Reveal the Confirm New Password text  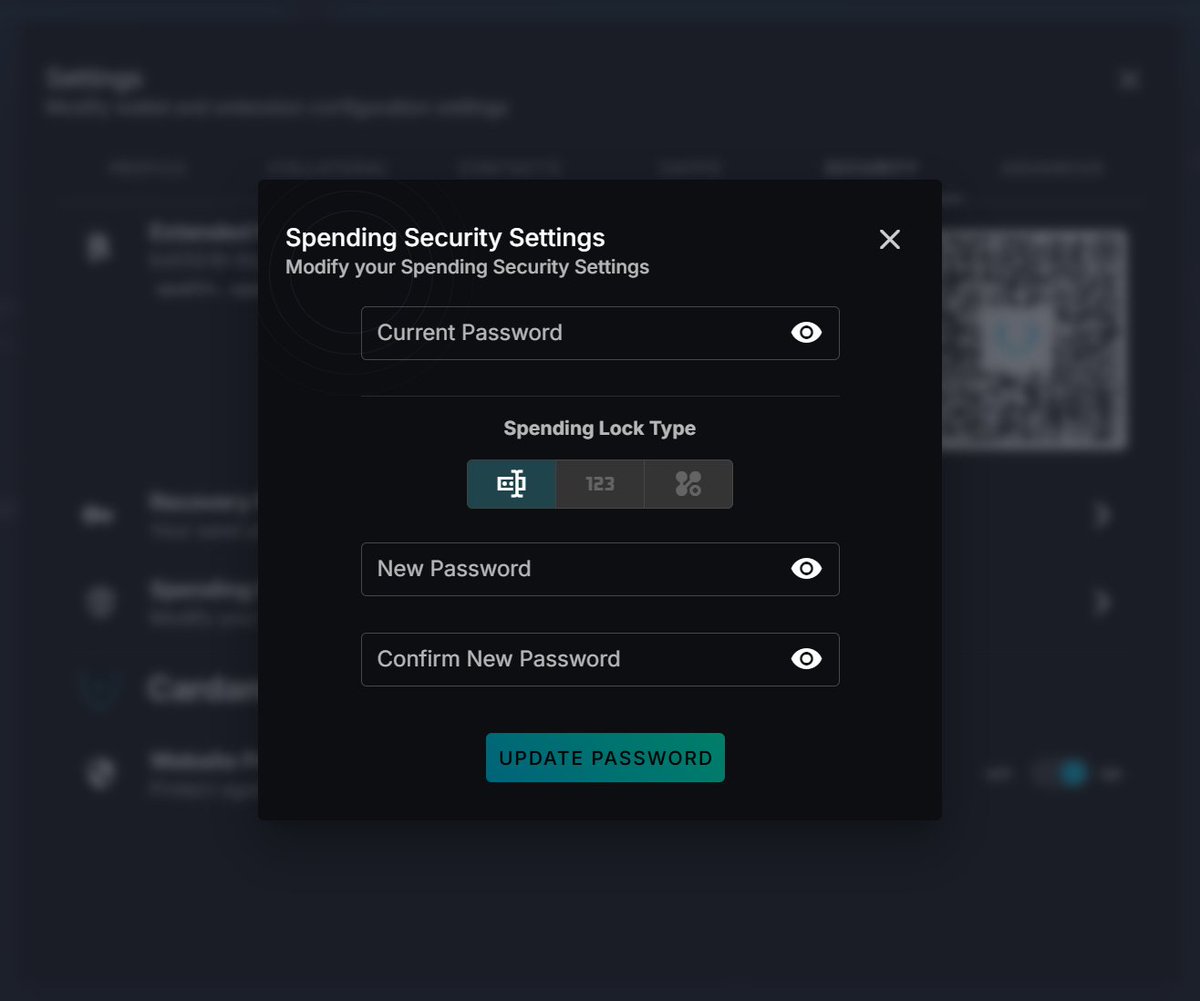click(806, 659)
